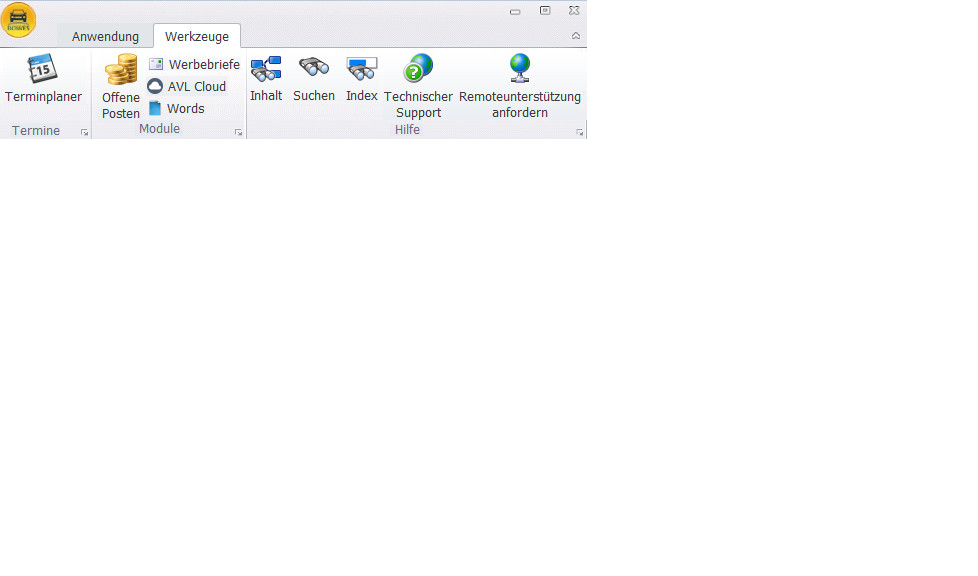The height and width of the screenshot is (576, 978).
Task: Launch the Werbebriefe module
Action: pos(195,64)
